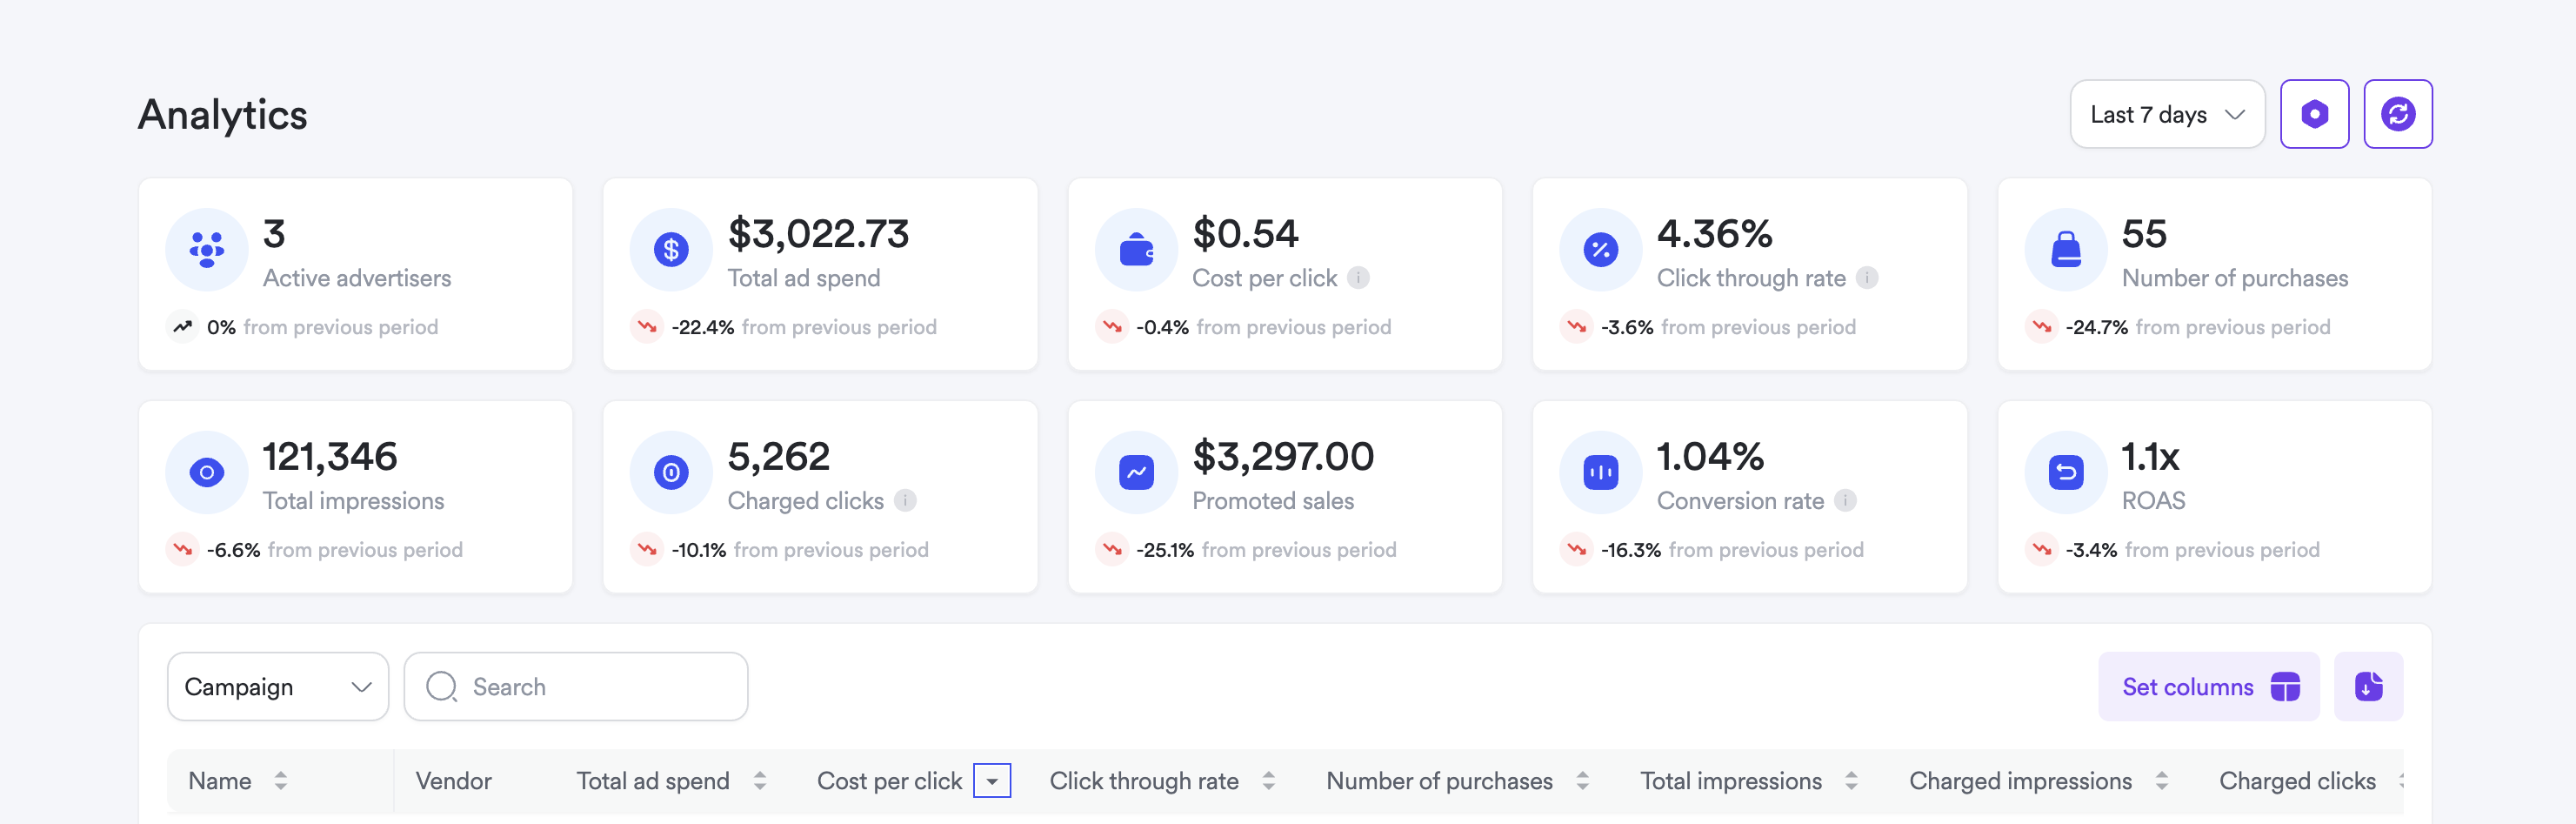Toggle sorting on the Total impressions column
2576x824 pixels.
[x=1853, y=780]
